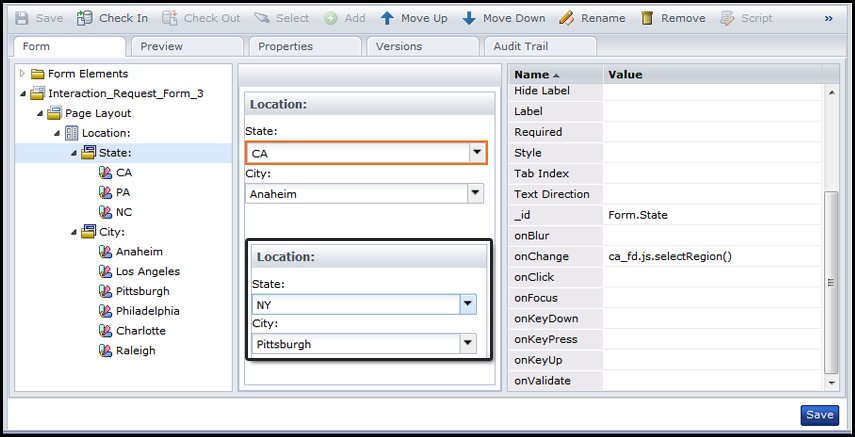Click the onChange value field

click(x=712, y=256)
